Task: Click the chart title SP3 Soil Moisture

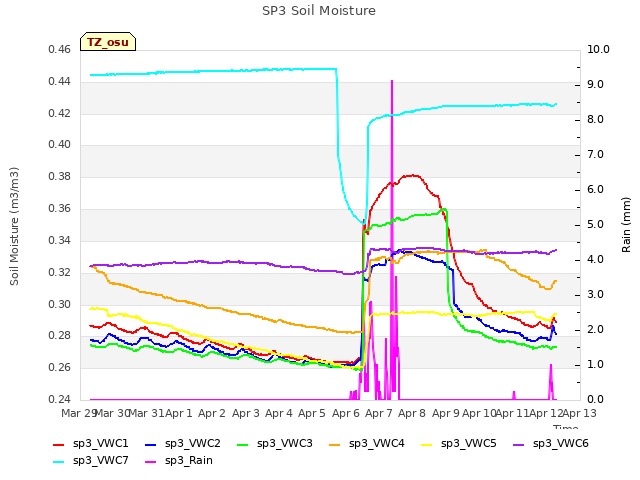Action: tap(319, 11)
